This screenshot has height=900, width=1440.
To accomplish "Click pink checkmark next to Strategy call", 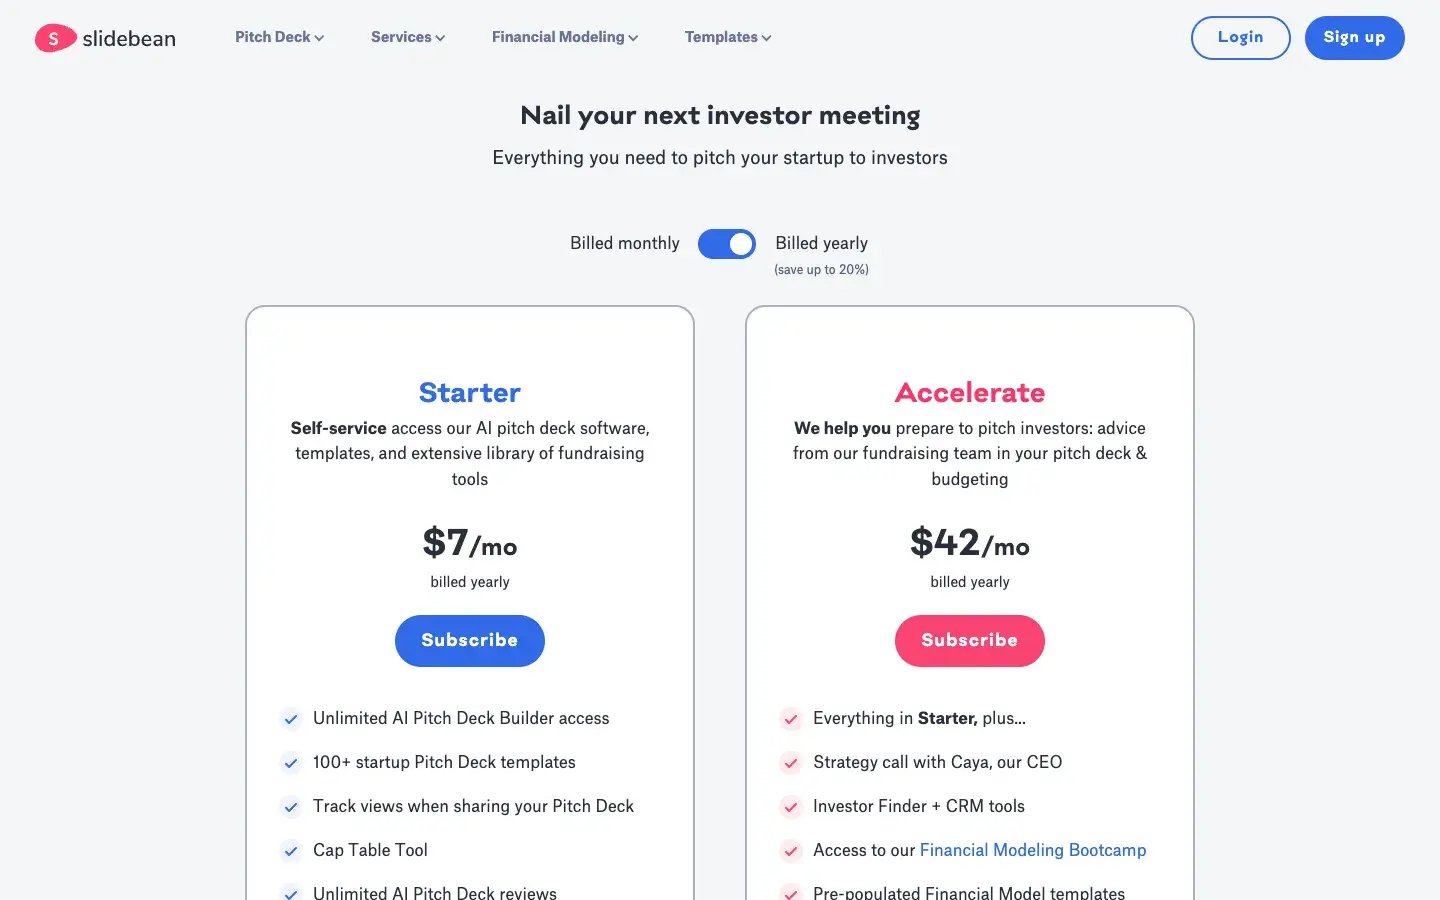I will [791, 763].
